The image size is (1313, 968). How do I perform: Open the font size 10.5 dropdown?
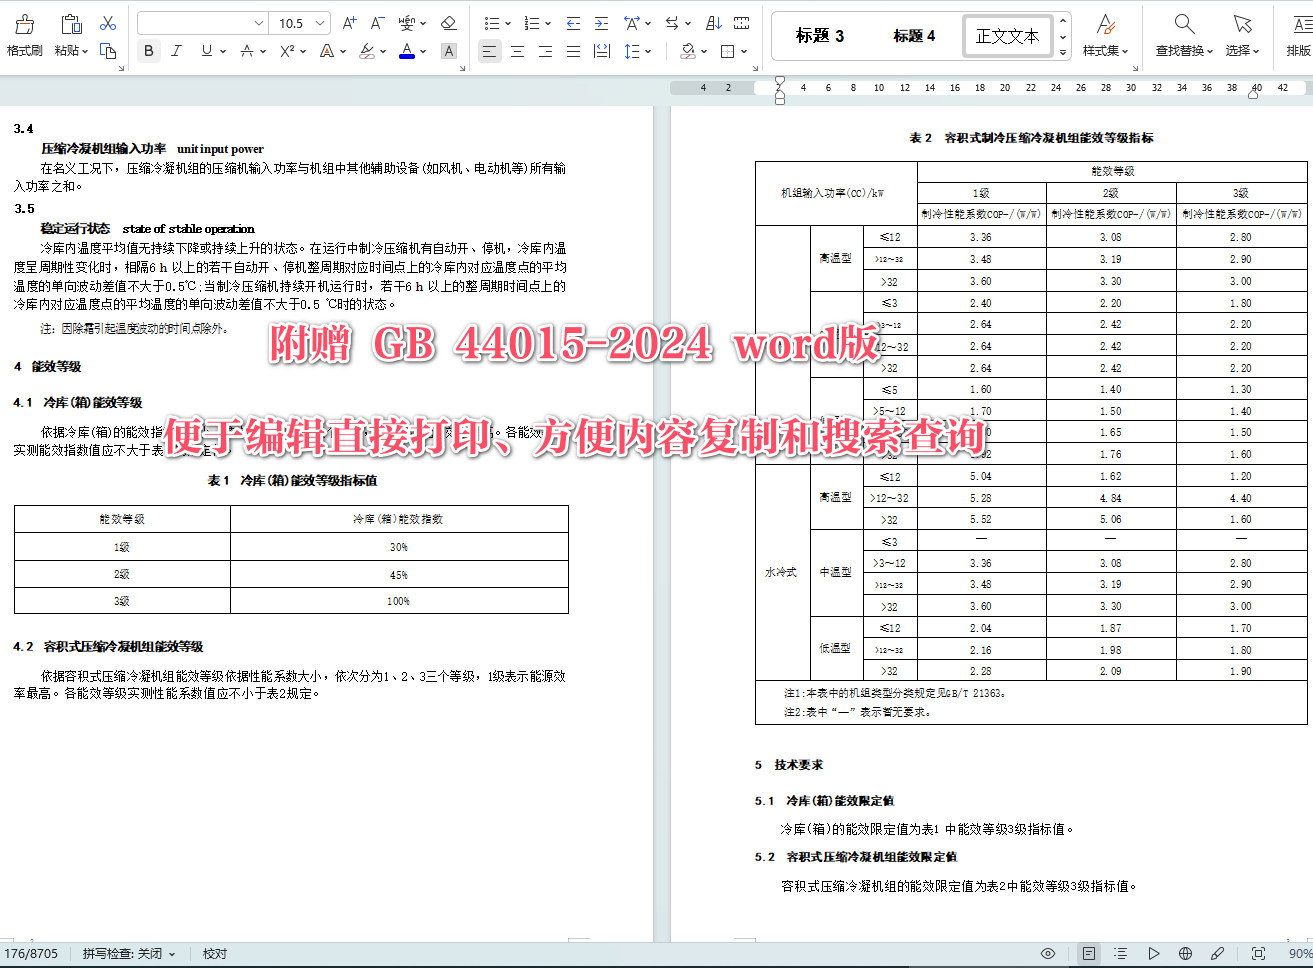(x=300, y=22)
